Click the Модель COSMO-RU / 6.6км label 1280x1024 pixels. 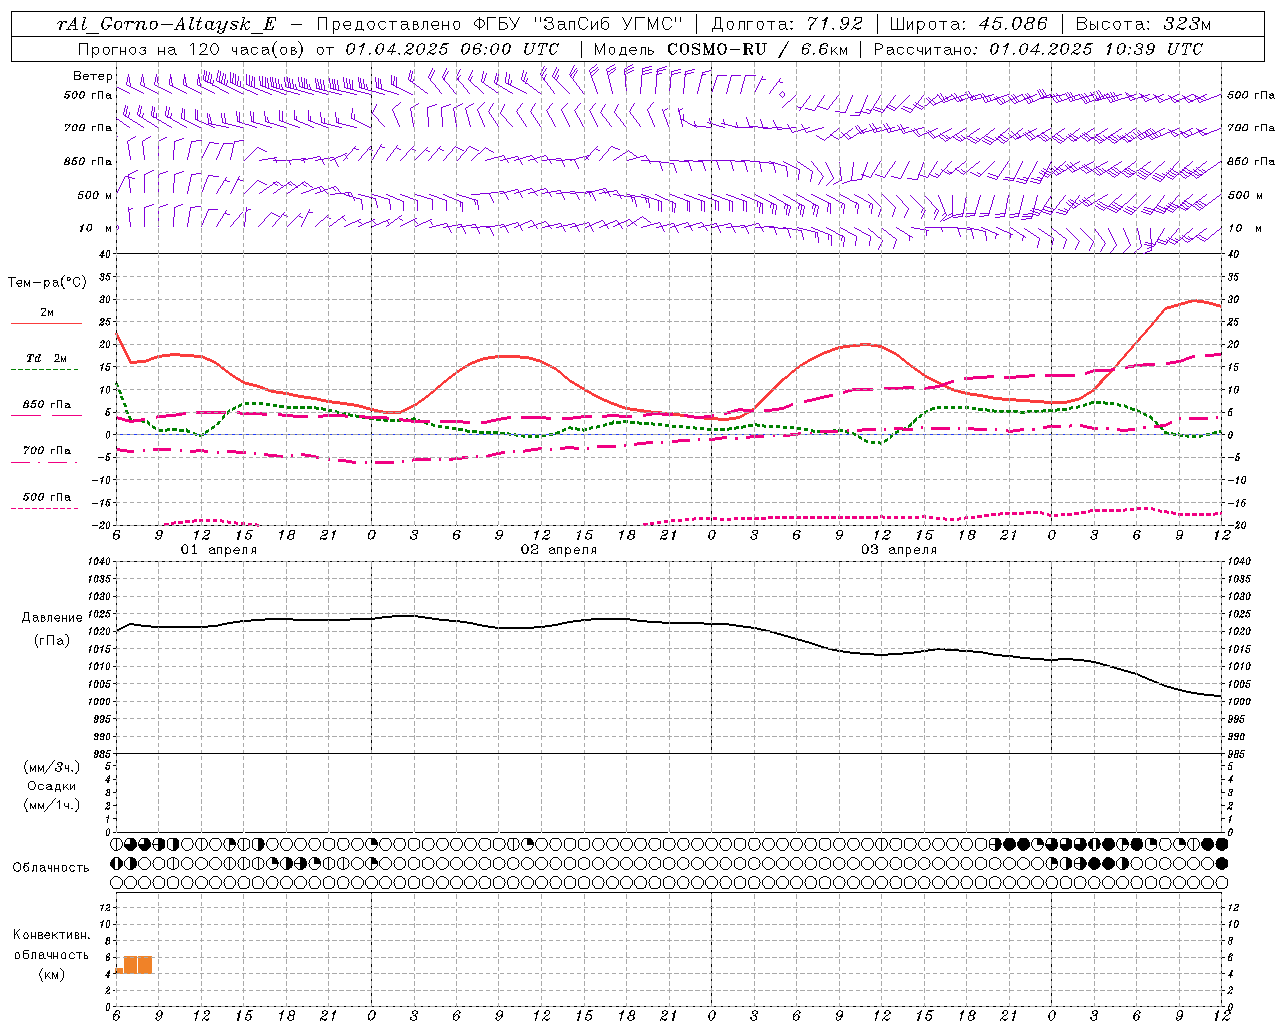point(721,49)
